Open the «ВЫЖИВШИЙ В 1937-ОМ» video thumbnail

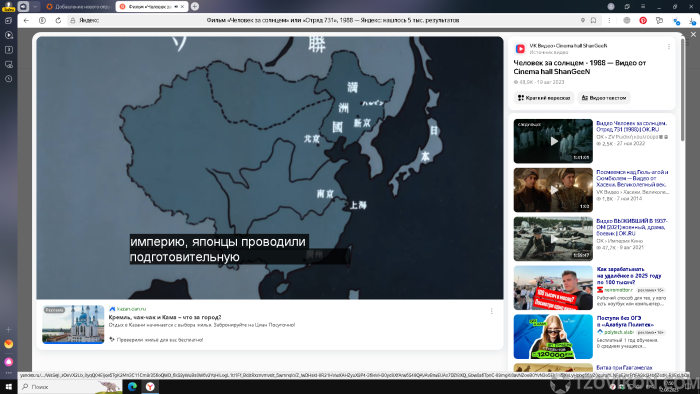tap(553, 239)
